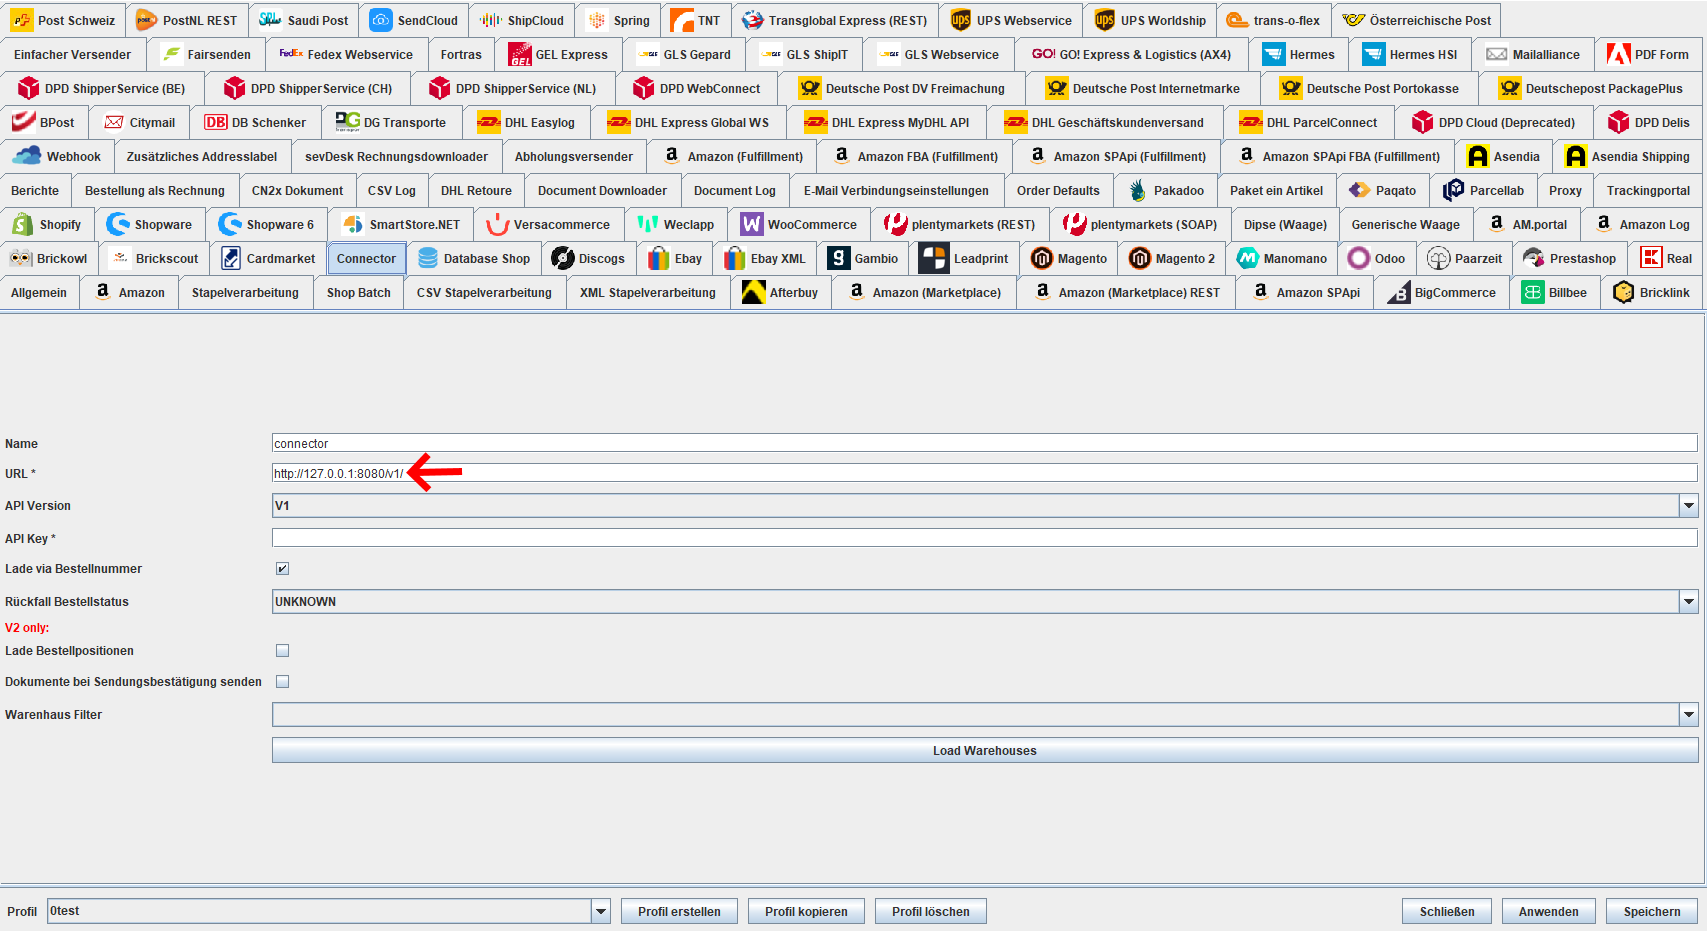Click the Gambio logo icon
1707x931 pixels.
tap(838, 258)
